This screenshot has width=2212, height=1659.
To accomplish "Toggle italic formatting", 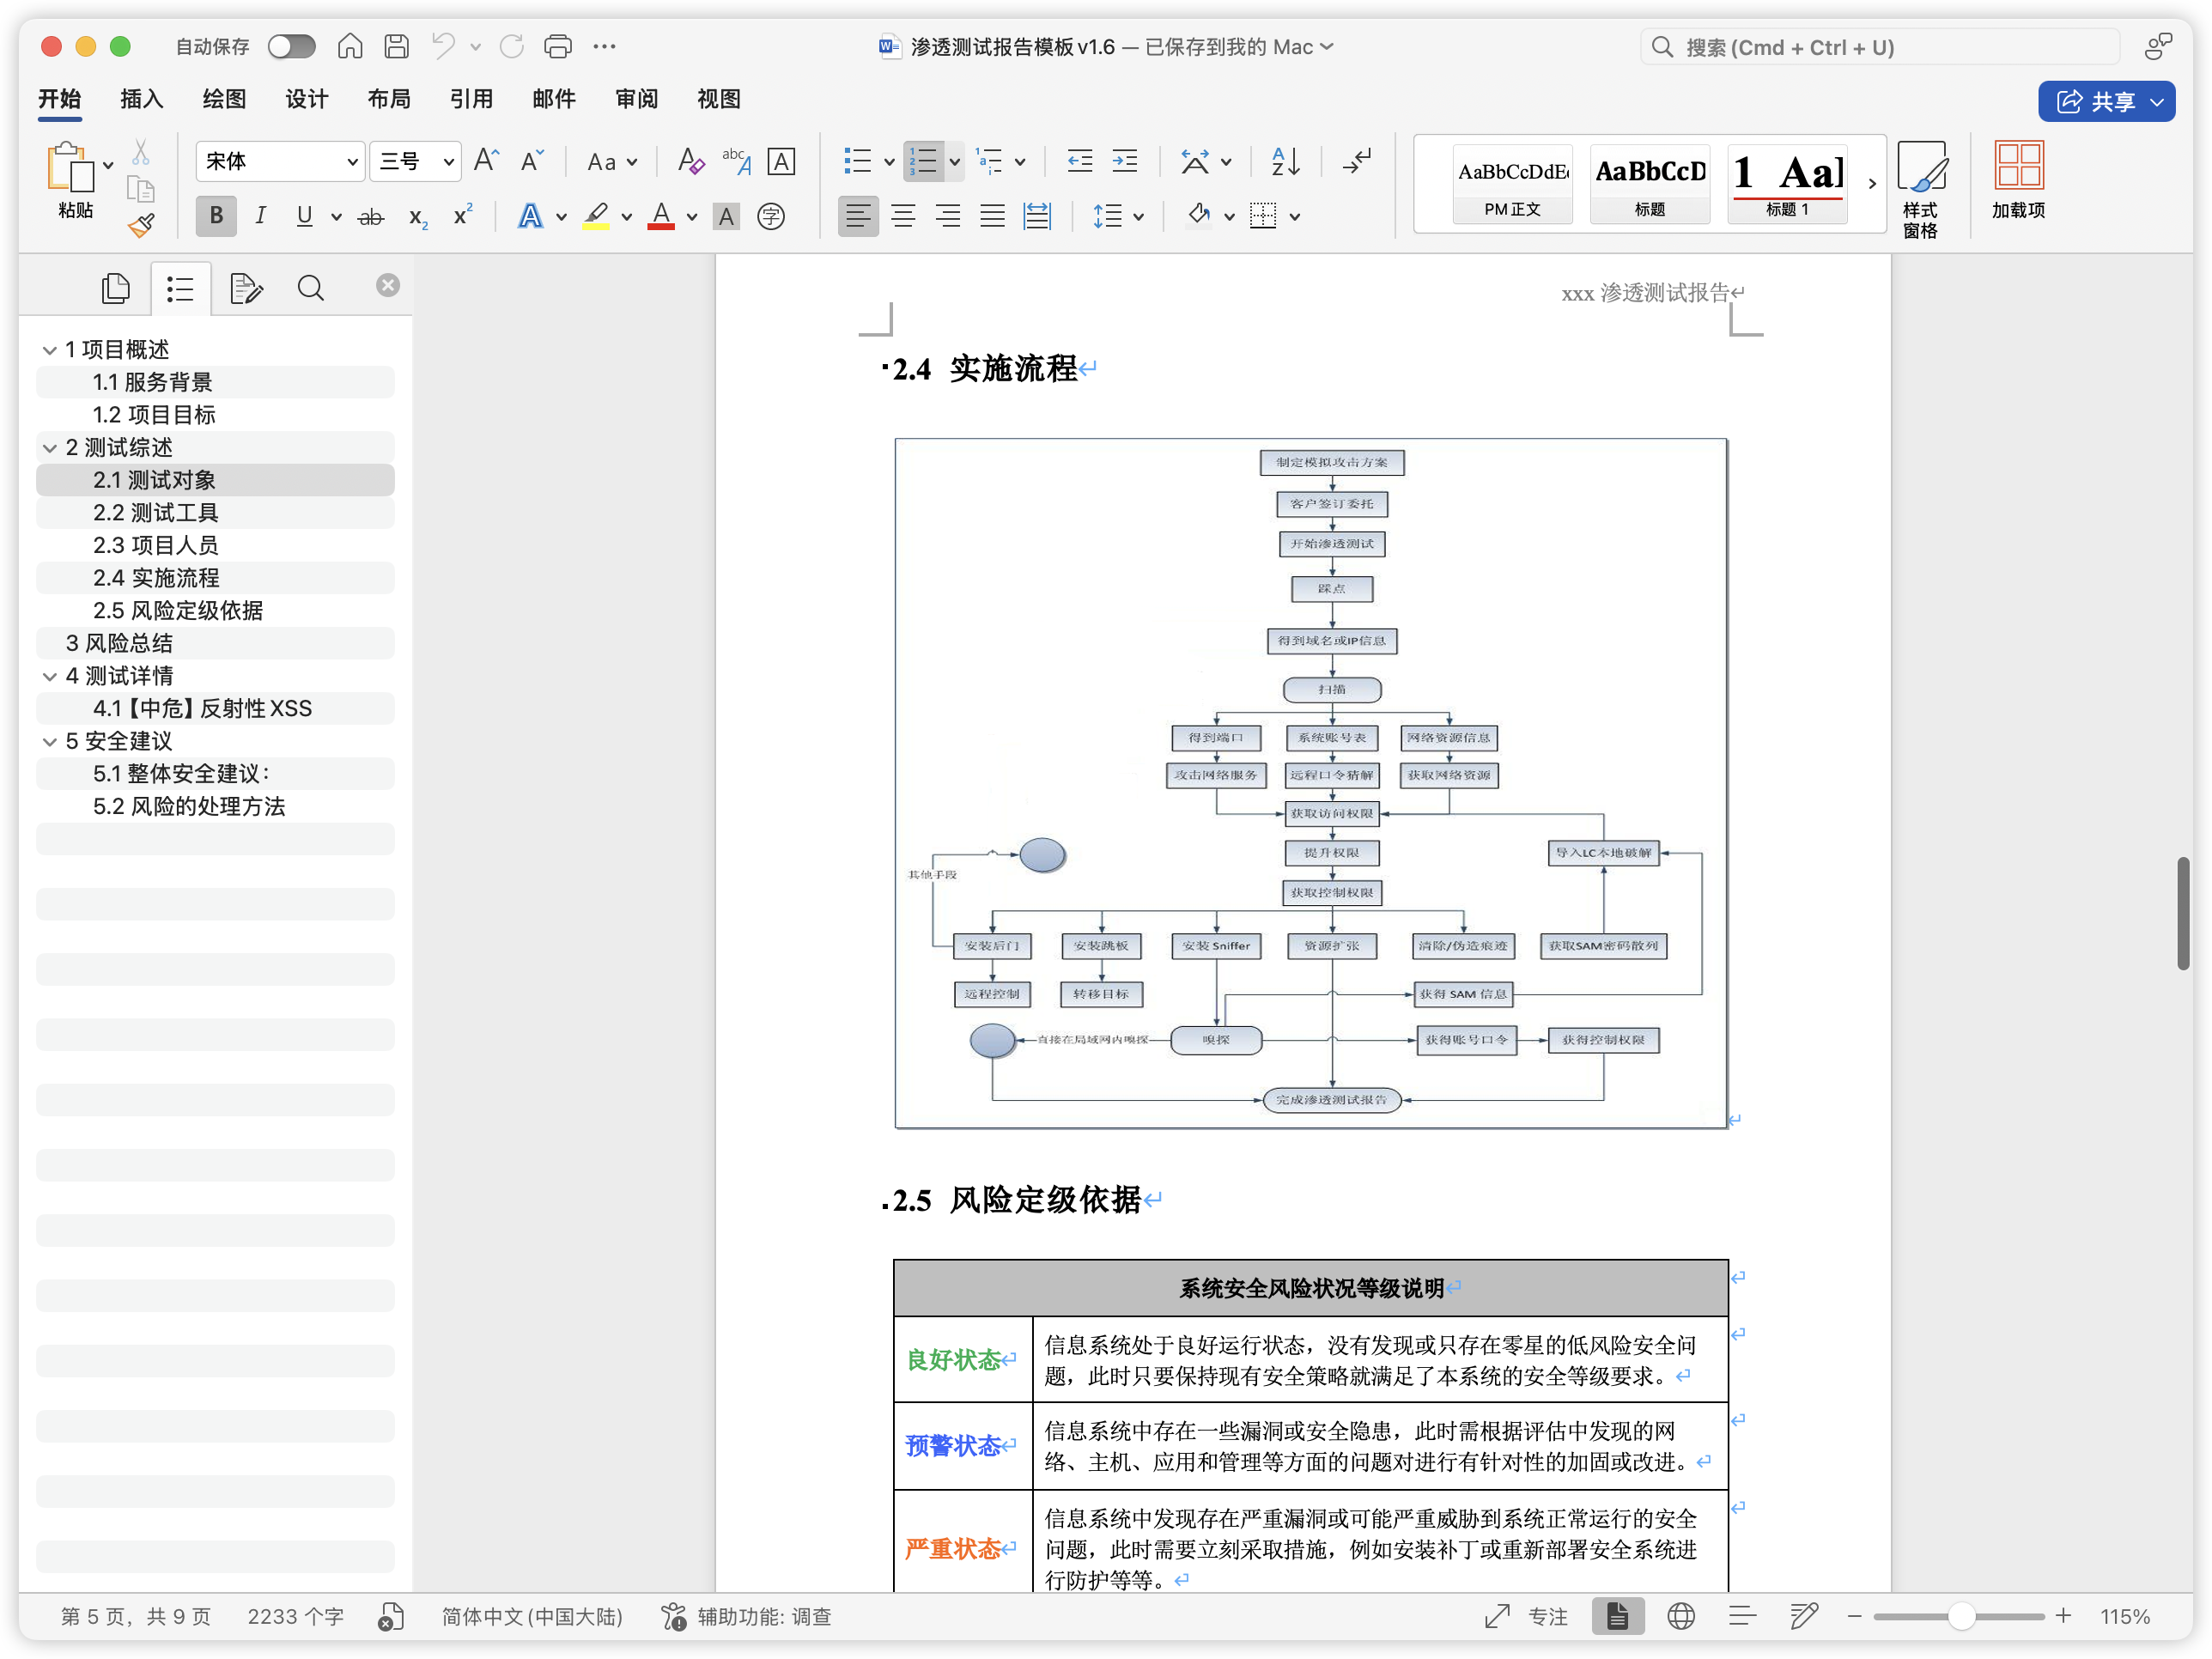I will (x=260, y=216).
